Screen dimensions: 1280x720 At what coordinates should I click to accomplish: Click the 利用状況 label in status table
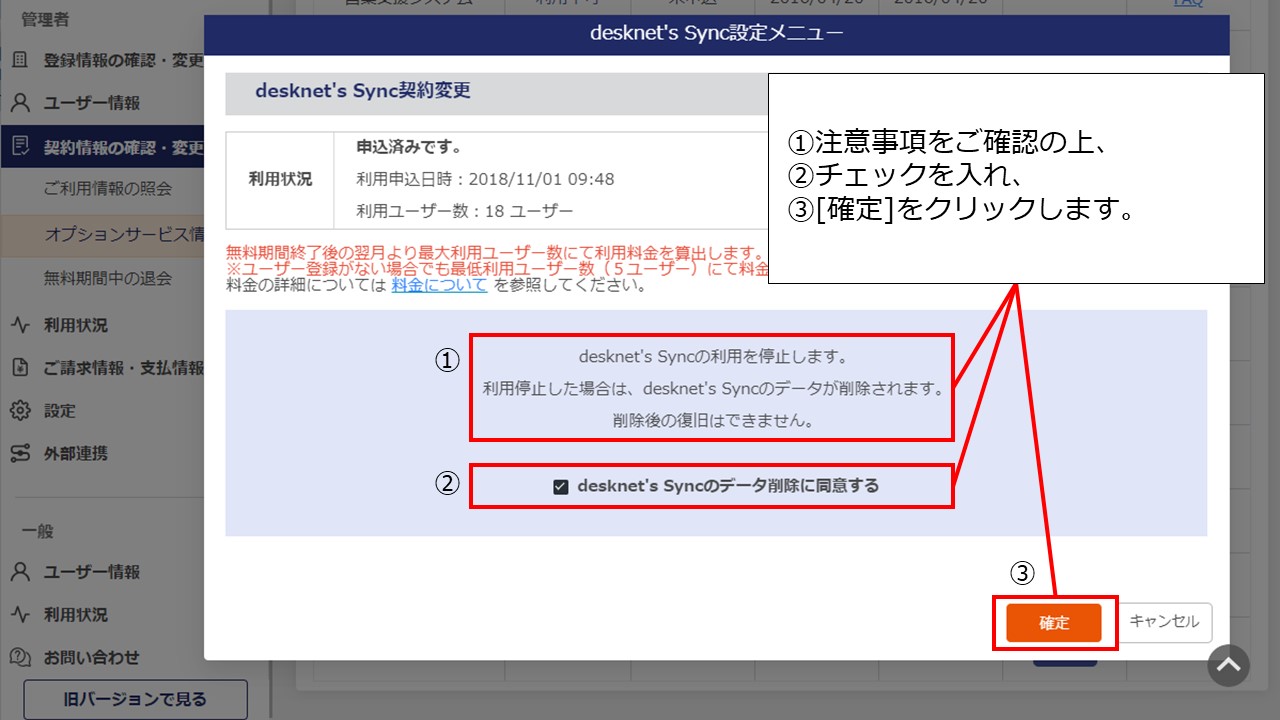click(280, 180)
